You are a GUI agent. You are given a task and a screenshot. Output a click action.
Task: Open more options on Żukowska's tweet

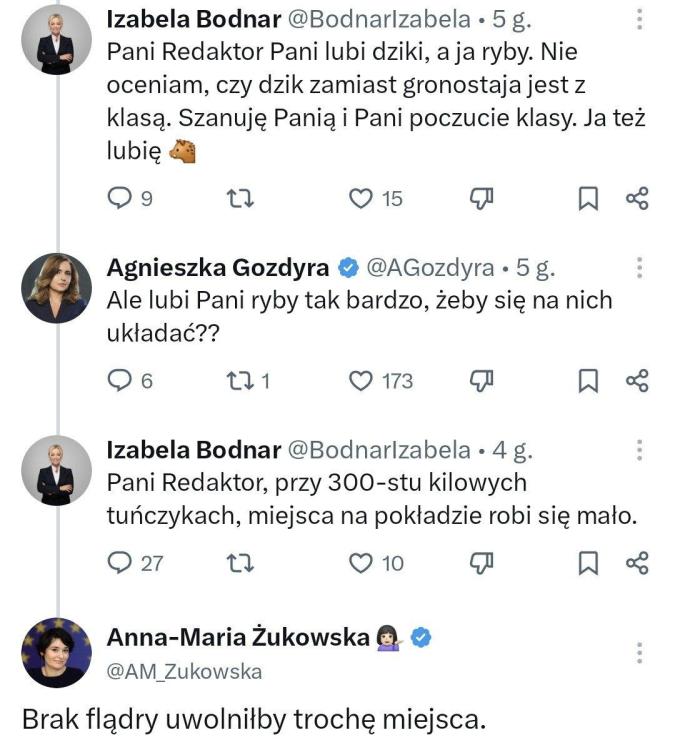[640, 653]
